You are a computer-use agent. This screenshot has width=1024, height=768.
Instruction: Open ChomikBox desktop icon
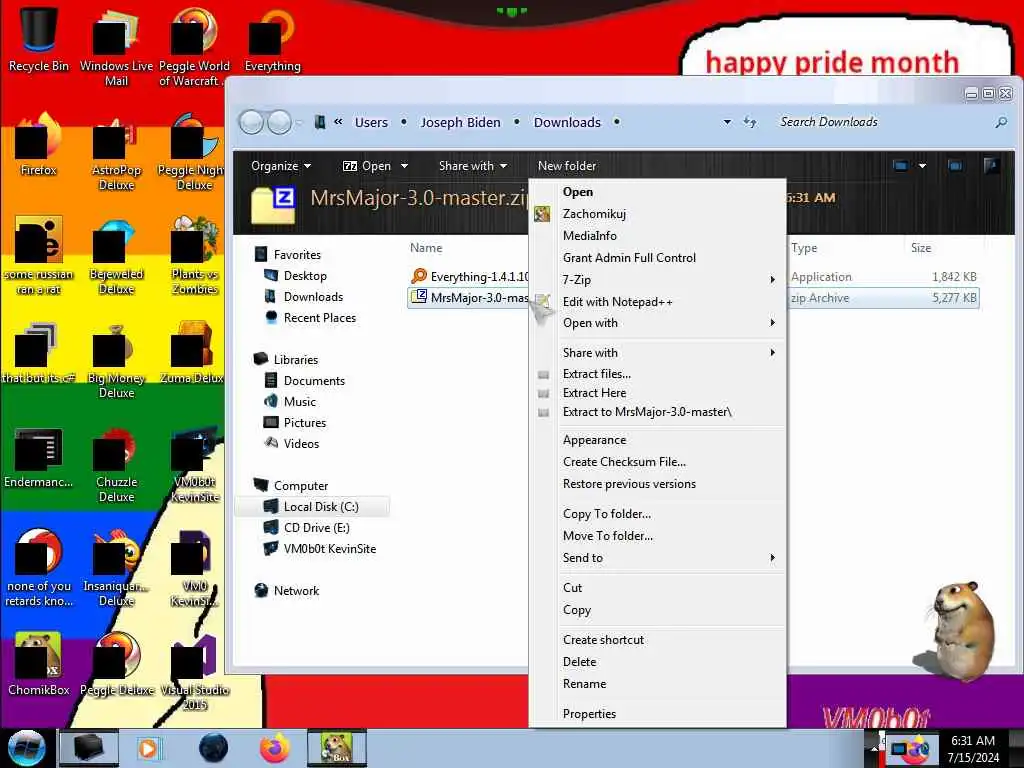(x=39, y=664)
